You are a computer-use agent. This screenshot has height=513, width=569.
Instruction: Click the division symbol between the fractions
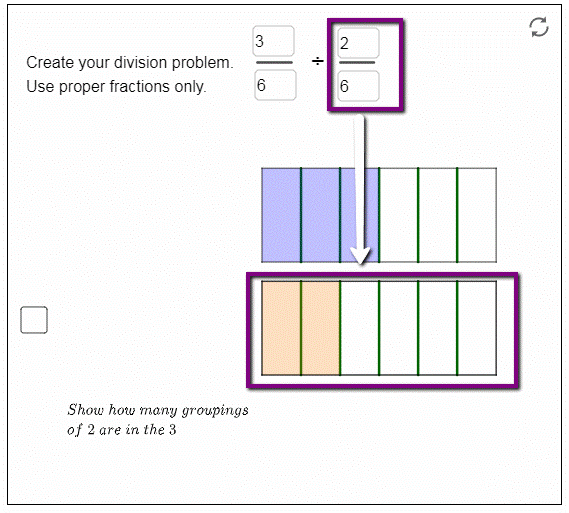(x=318, y=61)
